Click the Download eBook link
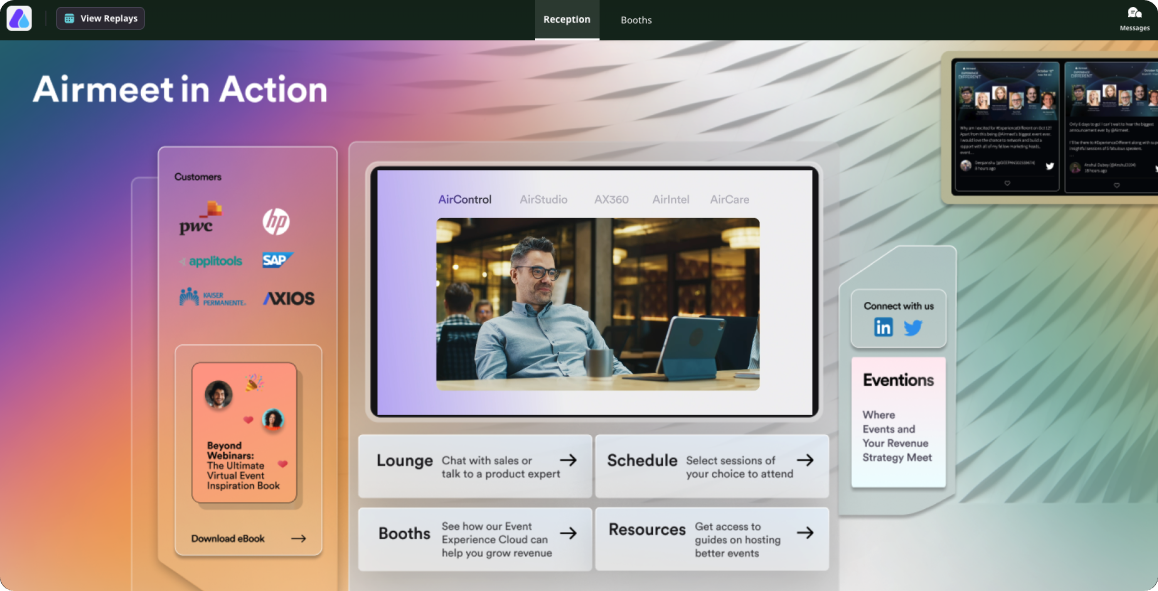 point(227,539)
